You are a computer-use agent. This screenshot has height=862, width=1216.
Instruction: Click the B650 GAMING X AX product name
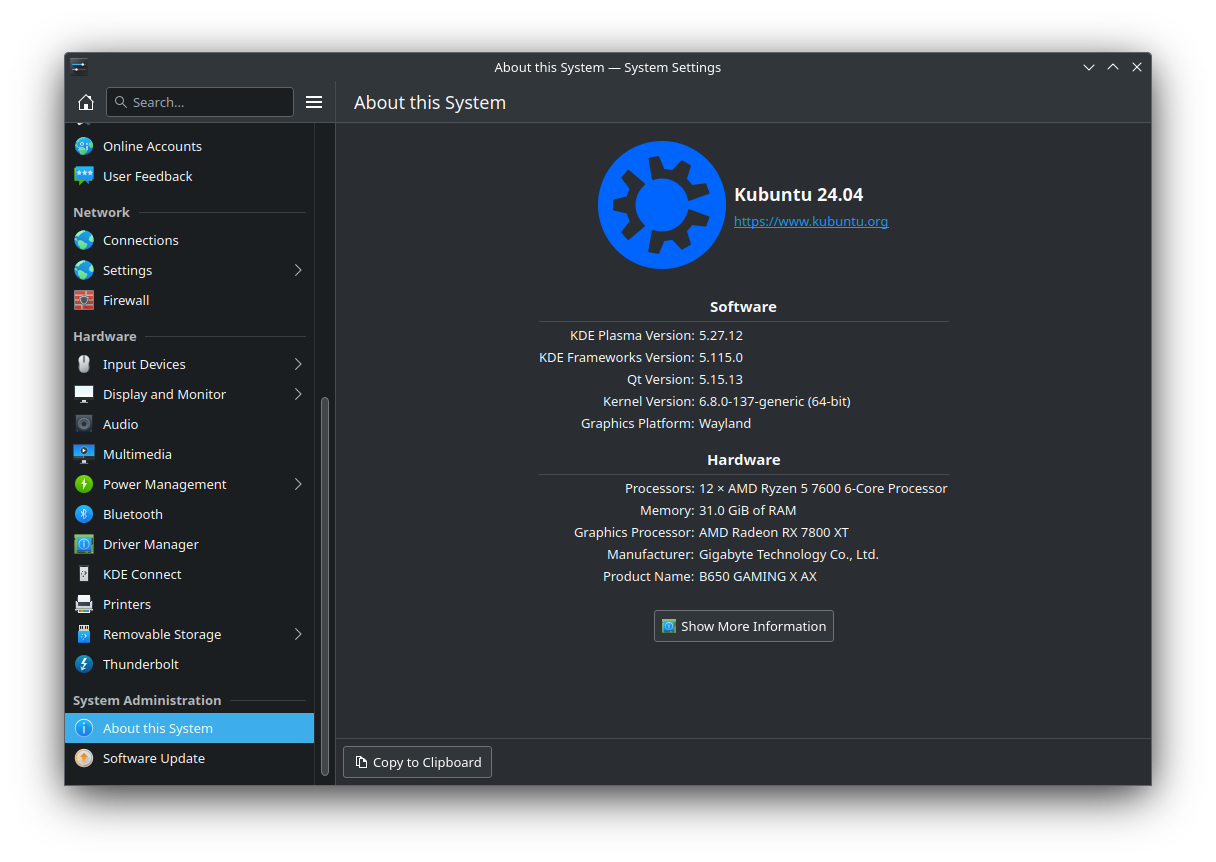758,576
